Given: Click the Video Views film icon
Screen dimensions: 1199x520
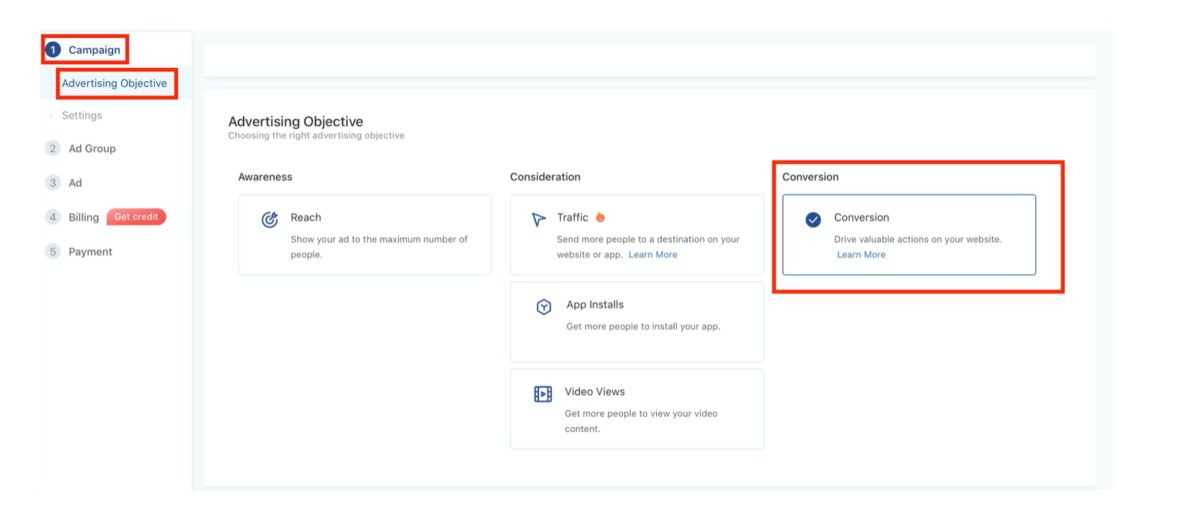Looking at the screenshot, I should (x=543, y=394).
